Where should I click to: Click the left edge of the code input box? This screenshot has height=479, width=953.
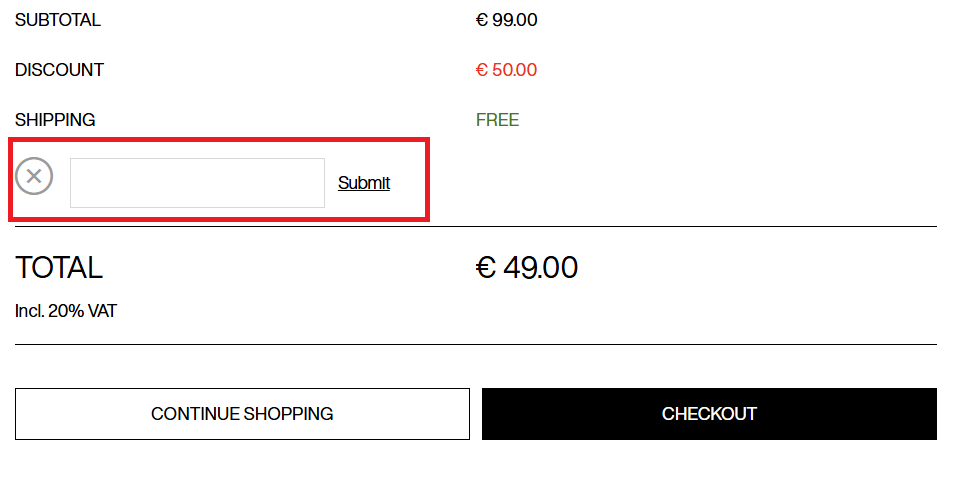[x=74, y=183]
